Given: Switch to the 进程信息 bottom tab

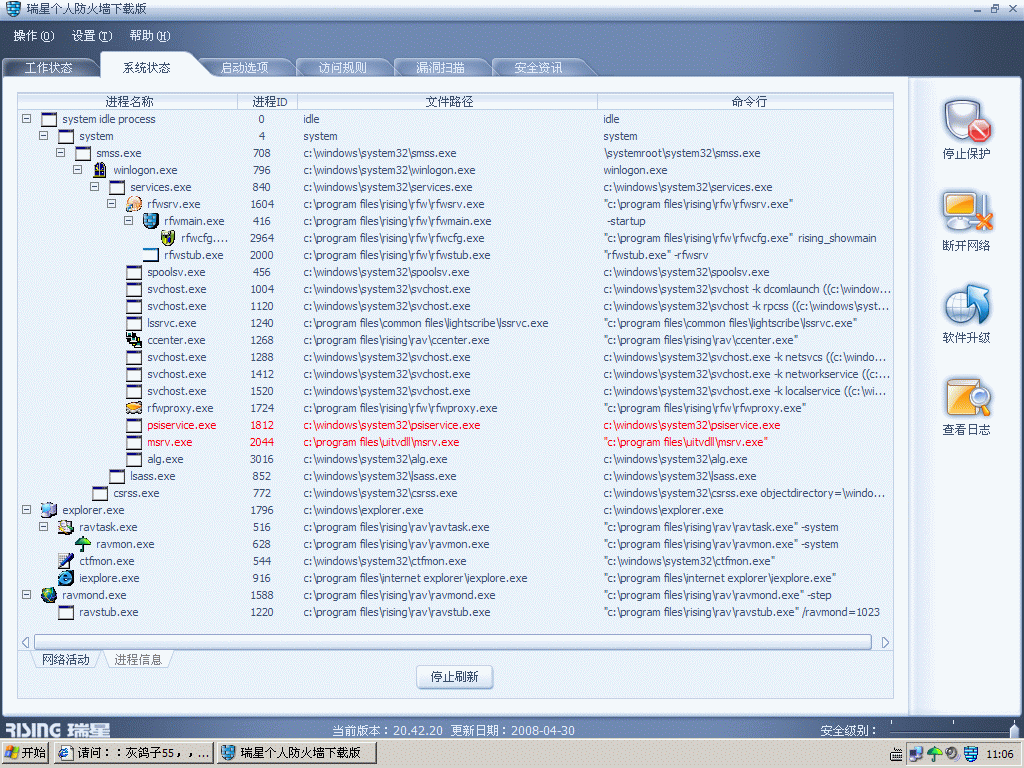Looking at the screenshot, I should tap(138, 660).
